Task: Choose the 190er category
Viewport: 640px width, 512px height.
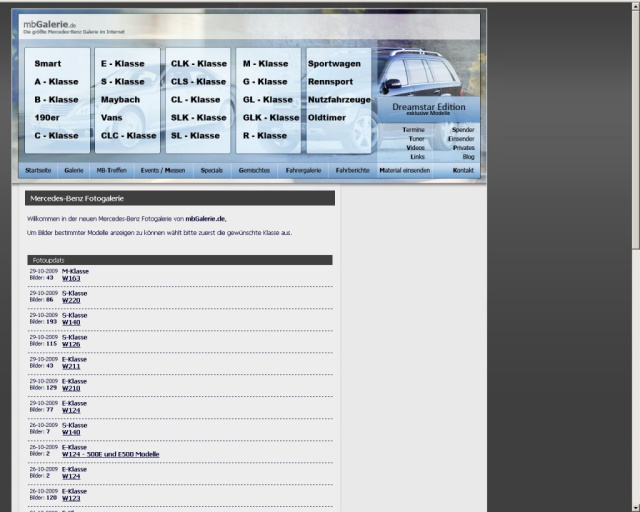Action: point(47,118)
